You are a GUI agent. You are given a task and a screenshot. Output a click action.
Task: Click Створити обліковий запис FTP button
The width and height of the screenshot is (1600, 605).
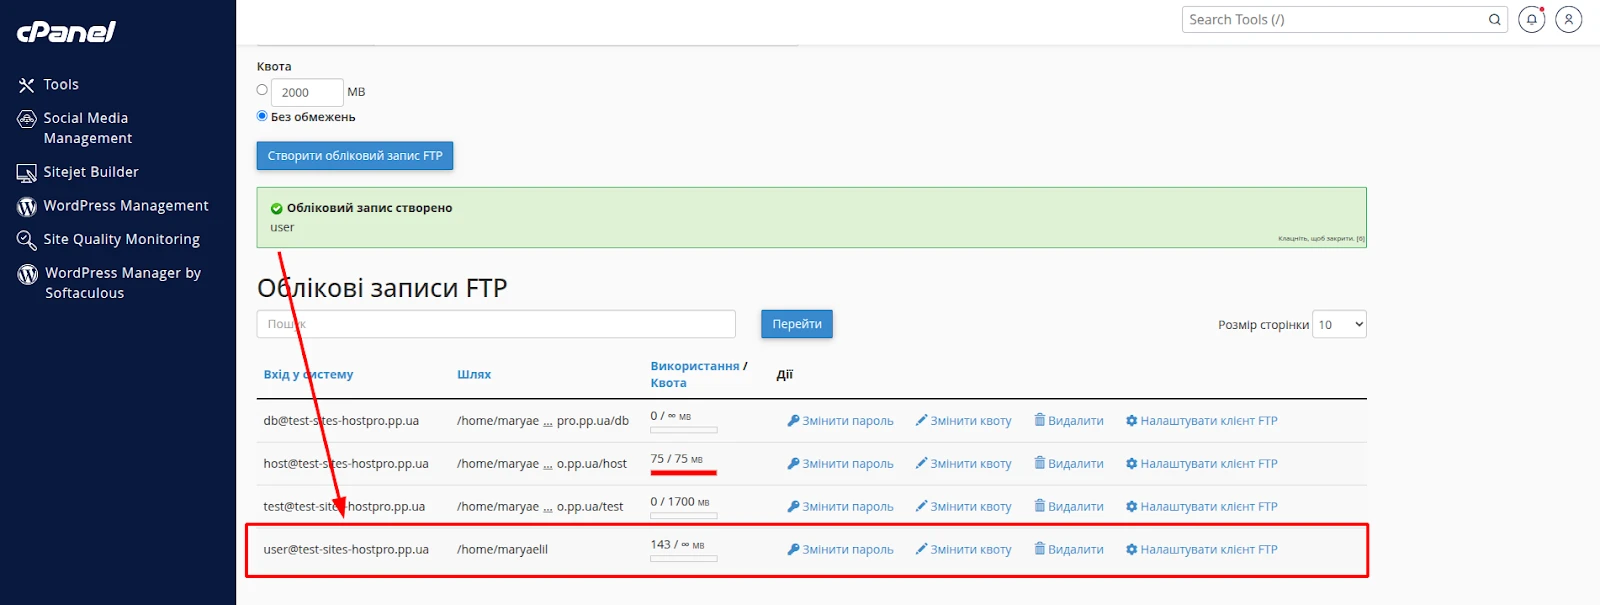355,156
